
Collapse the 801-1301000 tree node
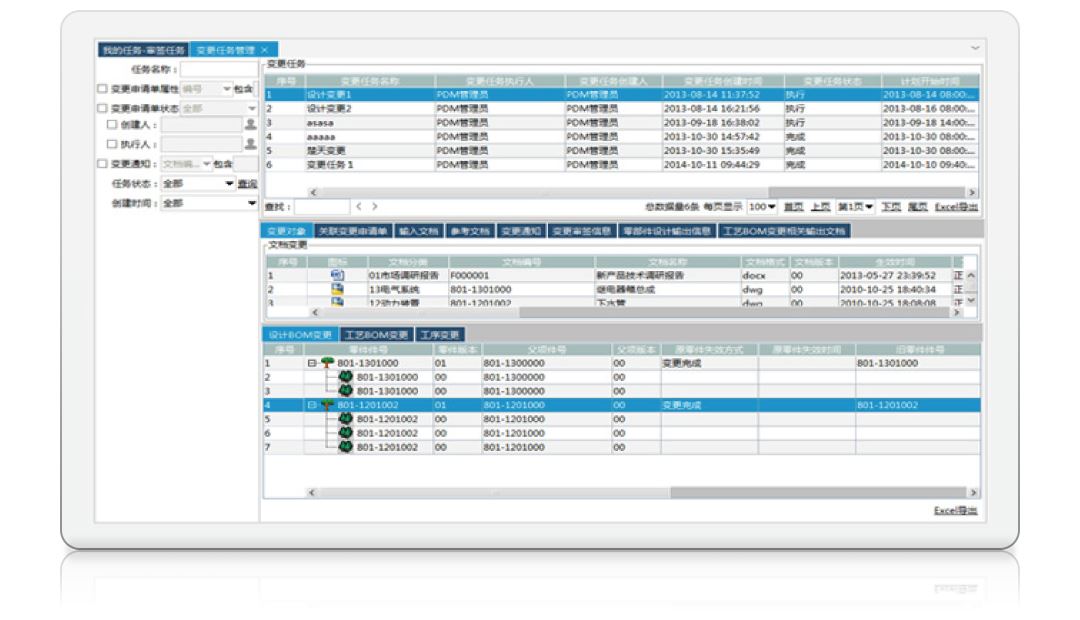tap(312, 364)
